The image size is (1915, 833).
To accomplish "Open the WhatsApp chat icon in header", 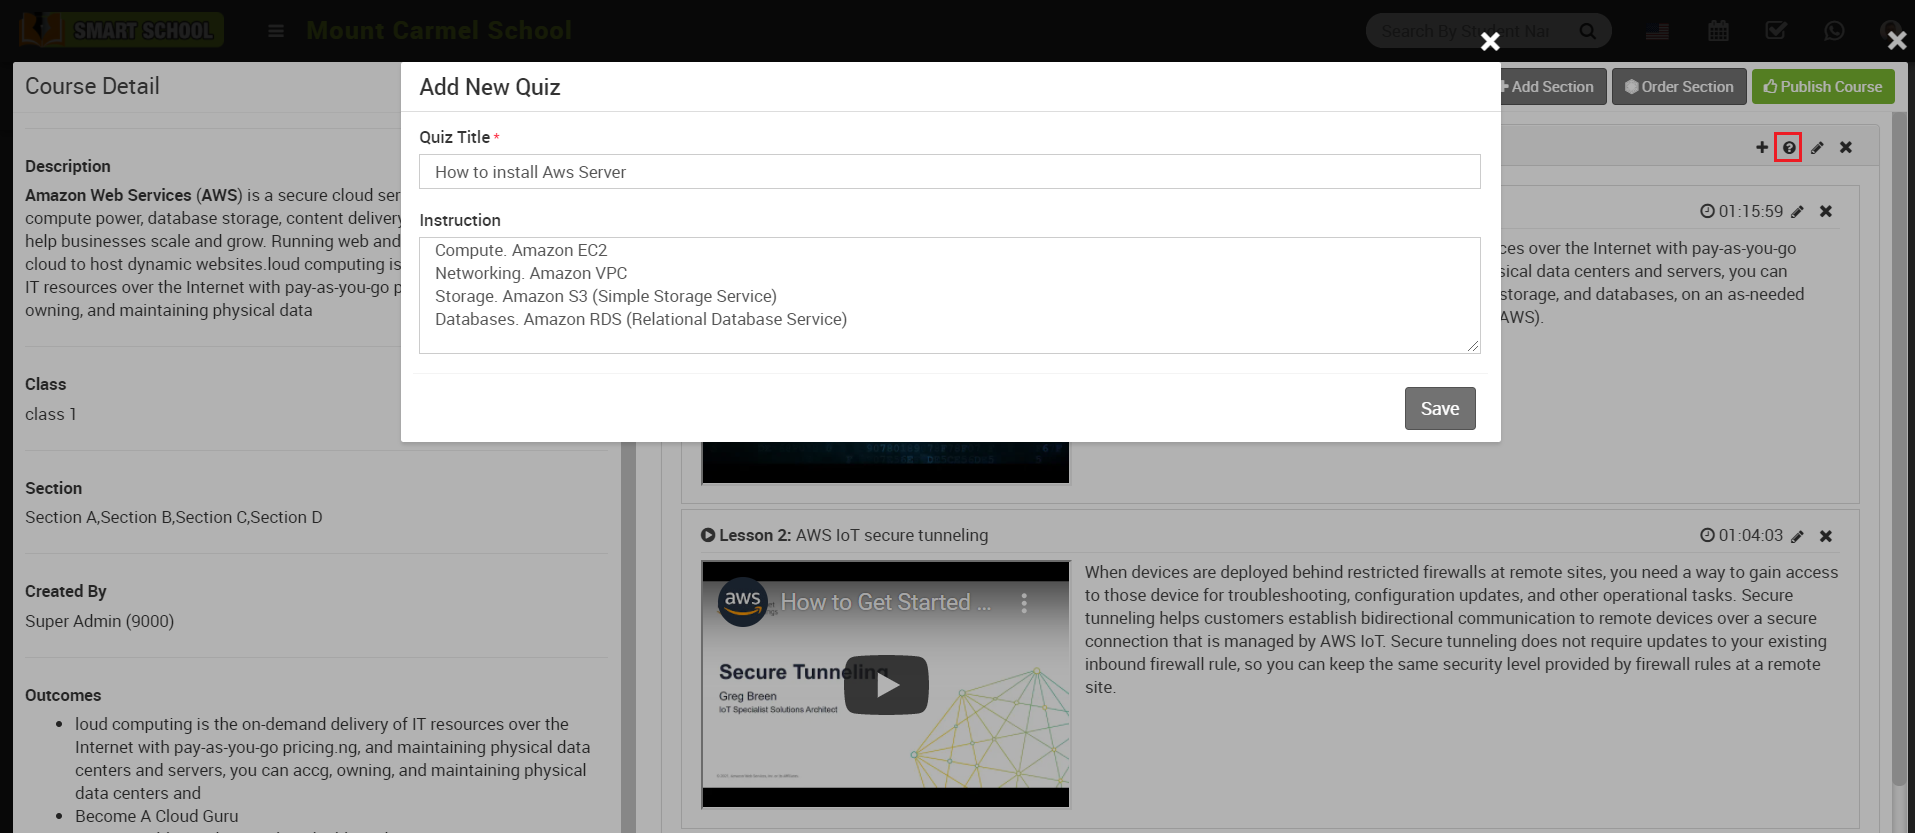I will point(1834,31).
